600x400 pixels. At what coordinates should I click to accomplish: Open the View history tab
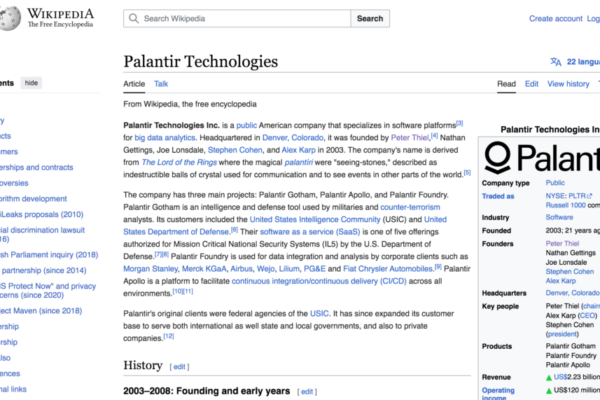click(x=568, y=84)
